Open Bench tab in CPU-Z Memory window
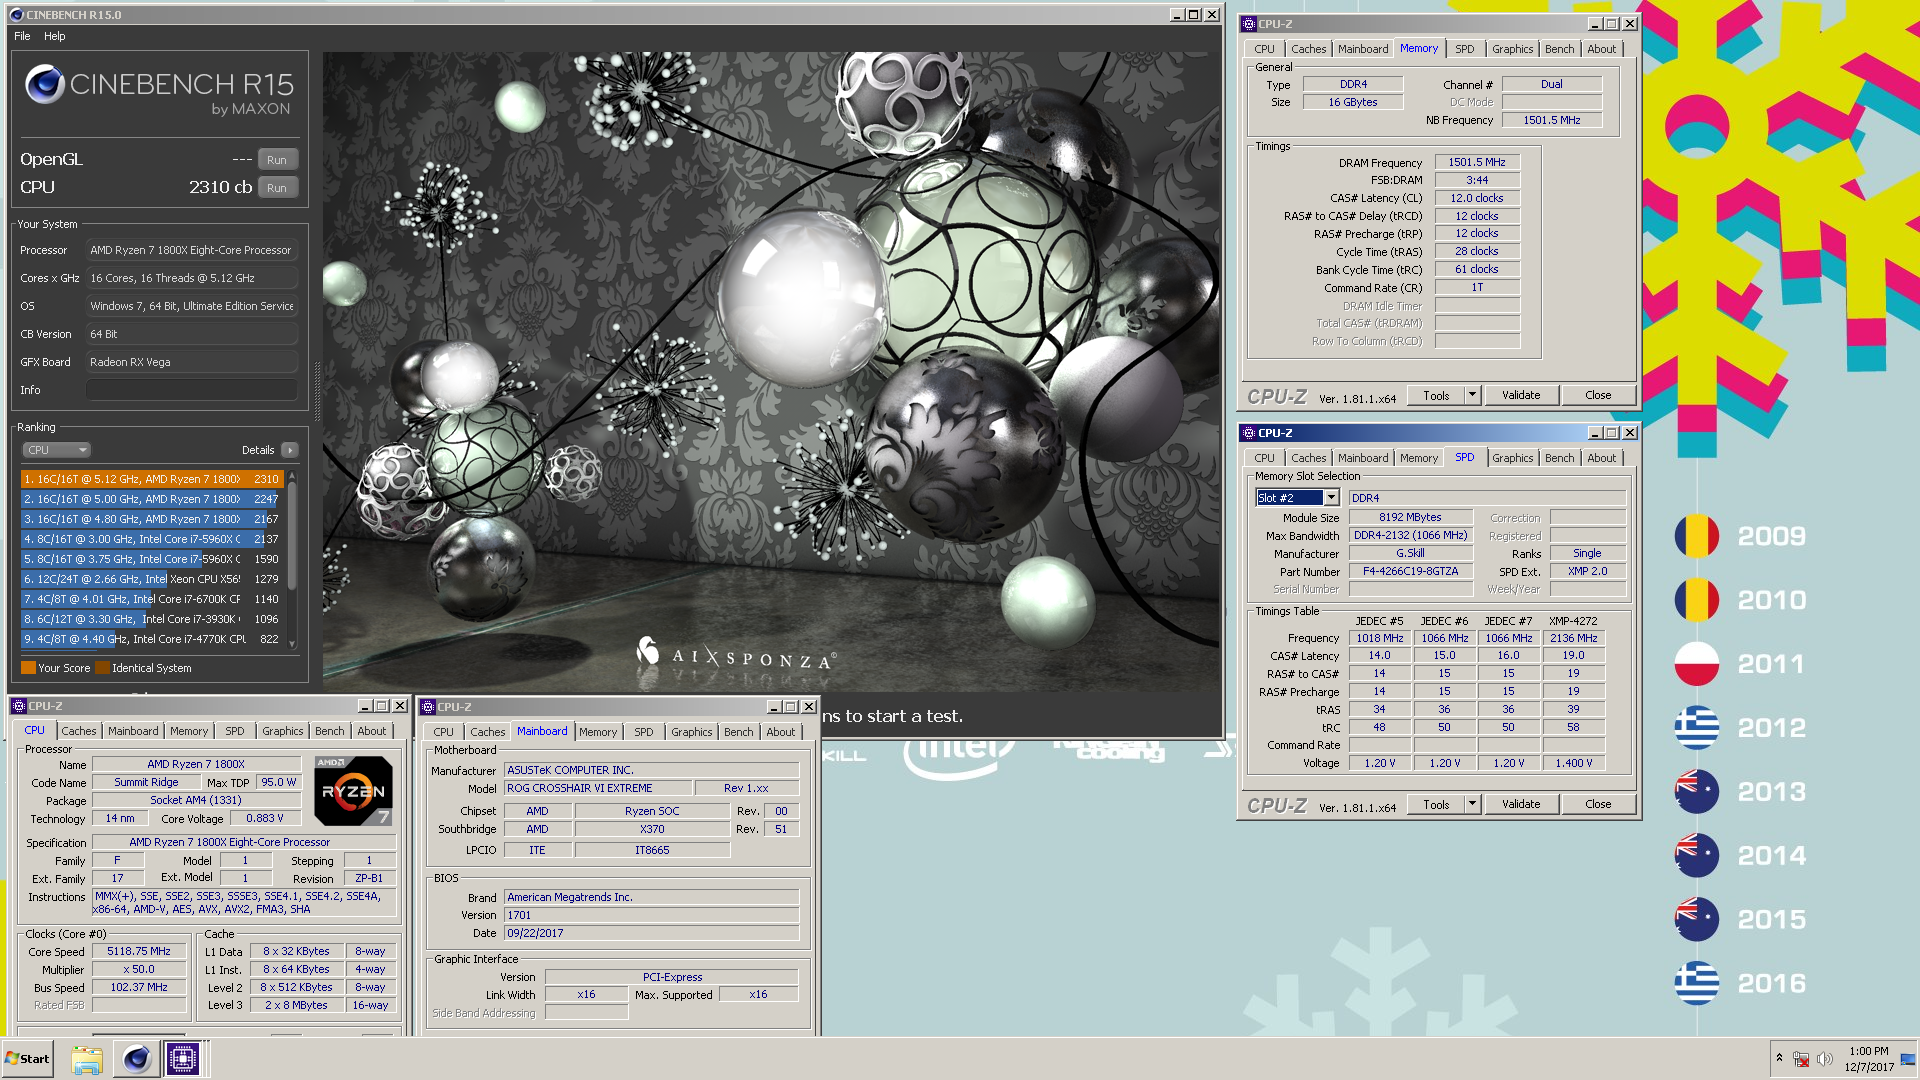This screenshot has width=1920, height=1080. click(x=1559, y=49)
